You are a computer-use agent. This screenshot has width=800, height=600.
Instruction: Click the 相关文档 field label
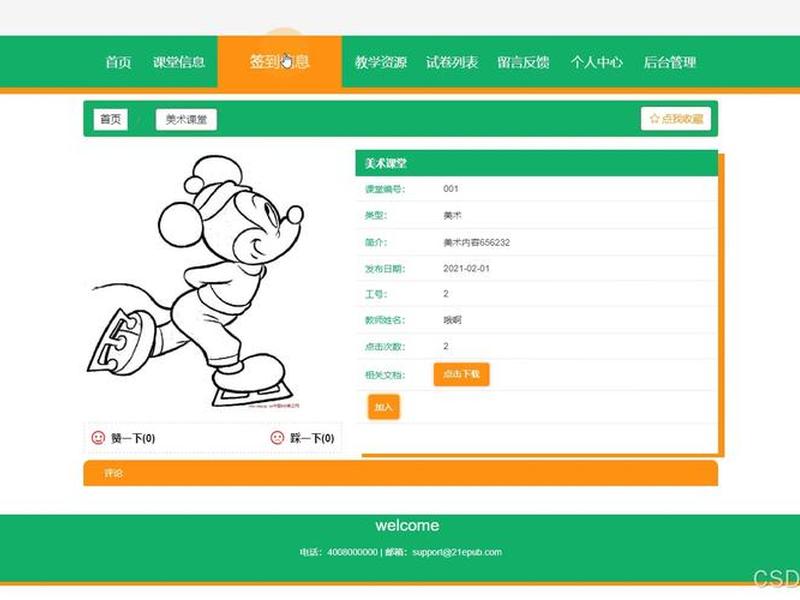point(385,375)
